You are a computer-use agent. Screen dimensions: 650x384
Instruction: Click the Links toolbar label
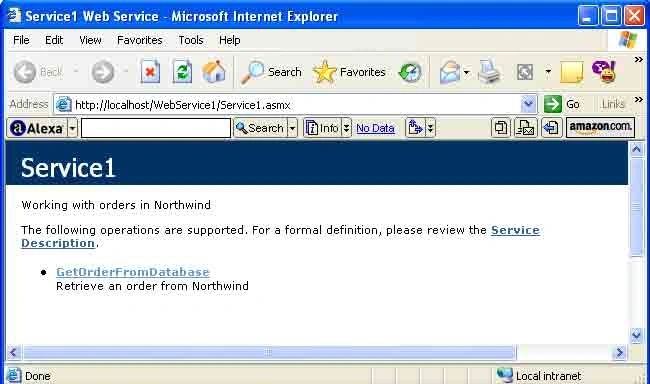pos(613,104)
